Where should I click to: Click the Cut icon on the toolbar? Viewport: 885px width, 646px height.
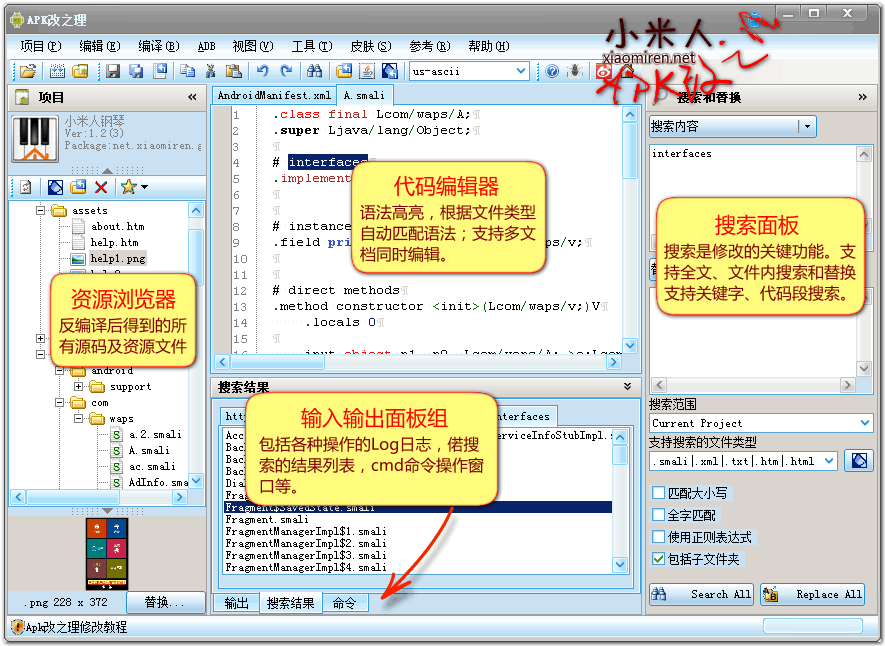click(x=212, y=71)
